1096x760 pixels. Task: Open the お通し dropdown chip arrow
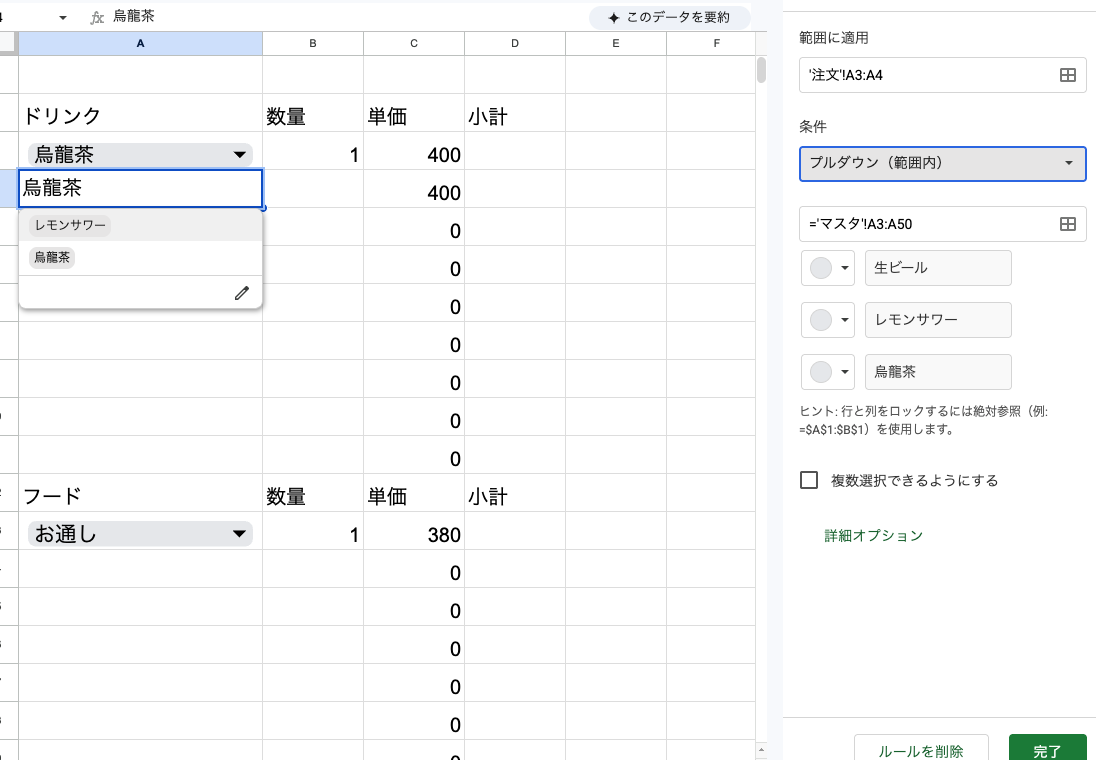pyautogui.click(x=239, y=535)
